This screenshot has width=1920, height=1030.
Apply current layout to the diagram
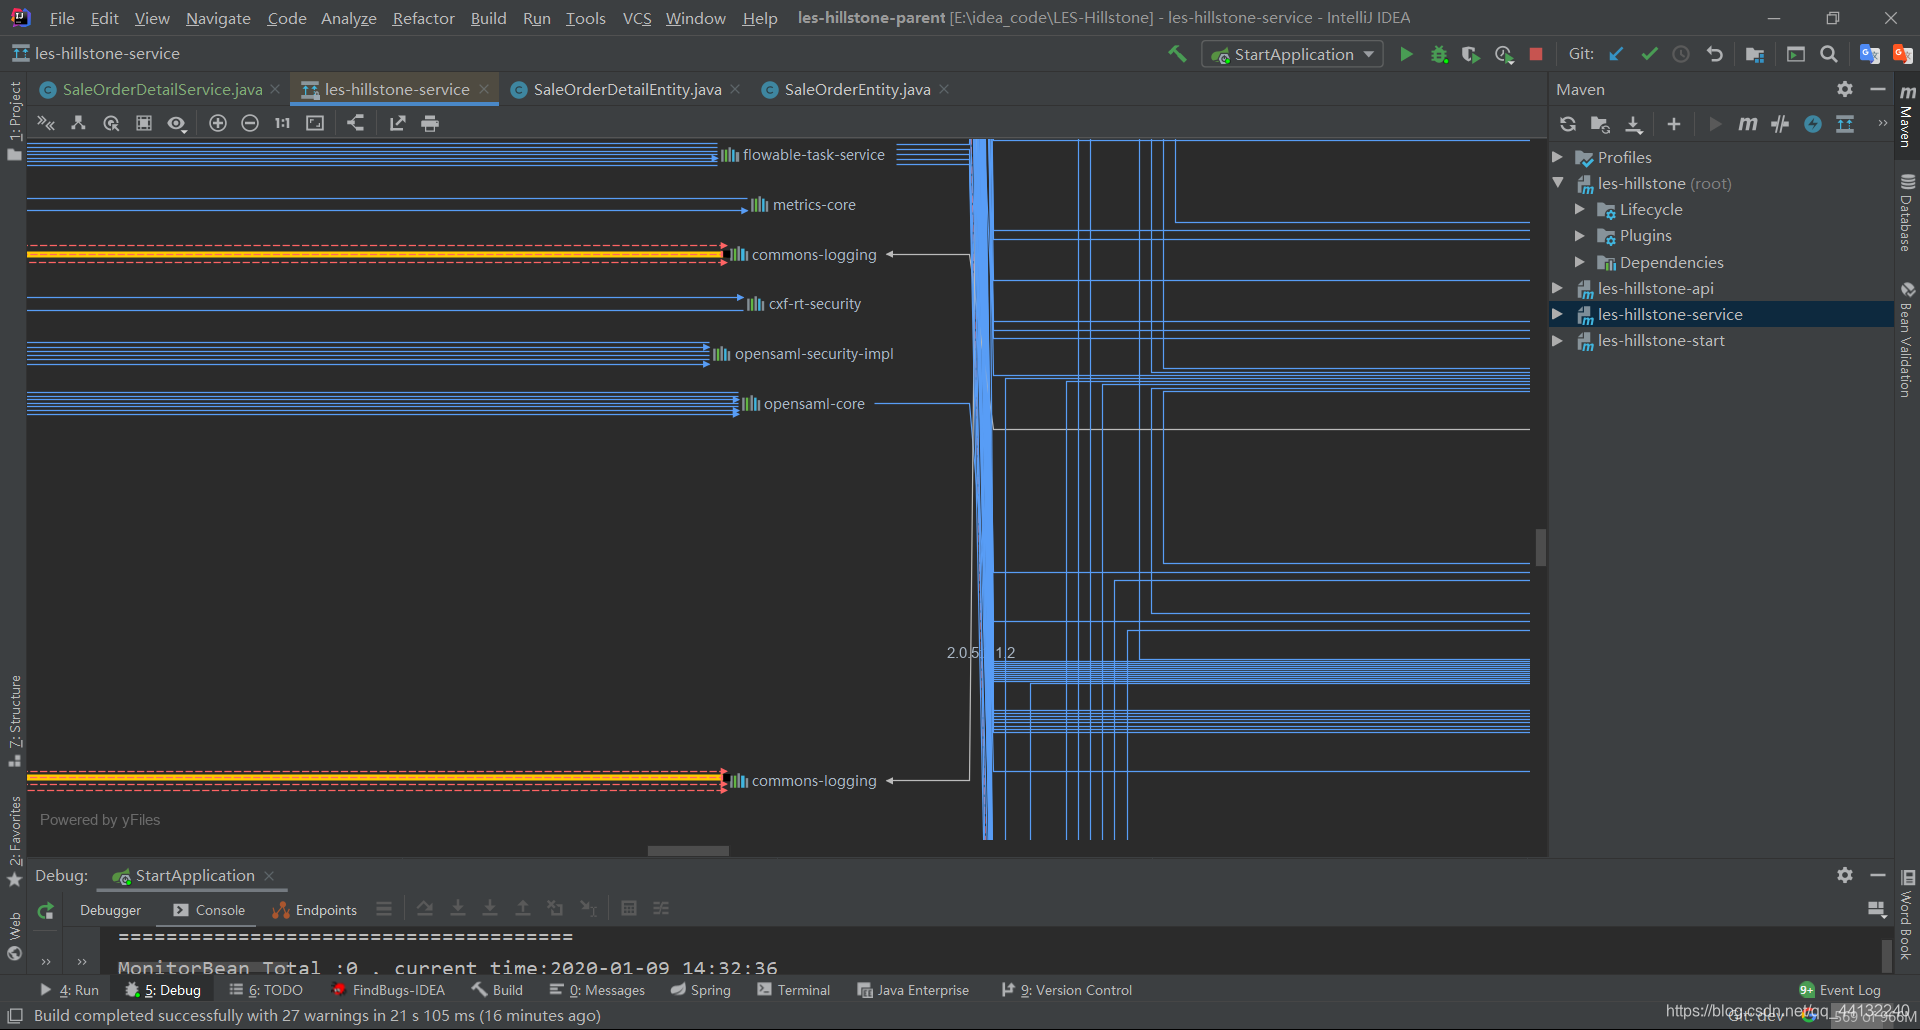355,123
